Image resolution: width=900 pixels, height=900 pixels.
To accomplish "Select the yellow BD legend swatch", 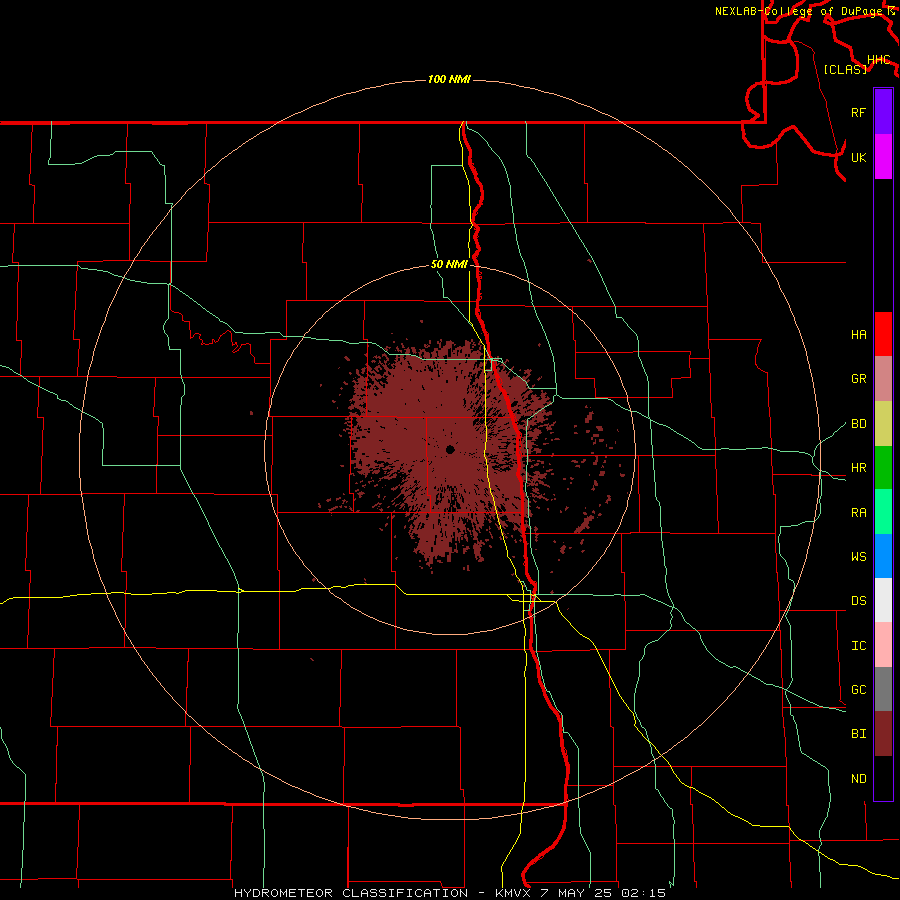I will pos(883,423).
